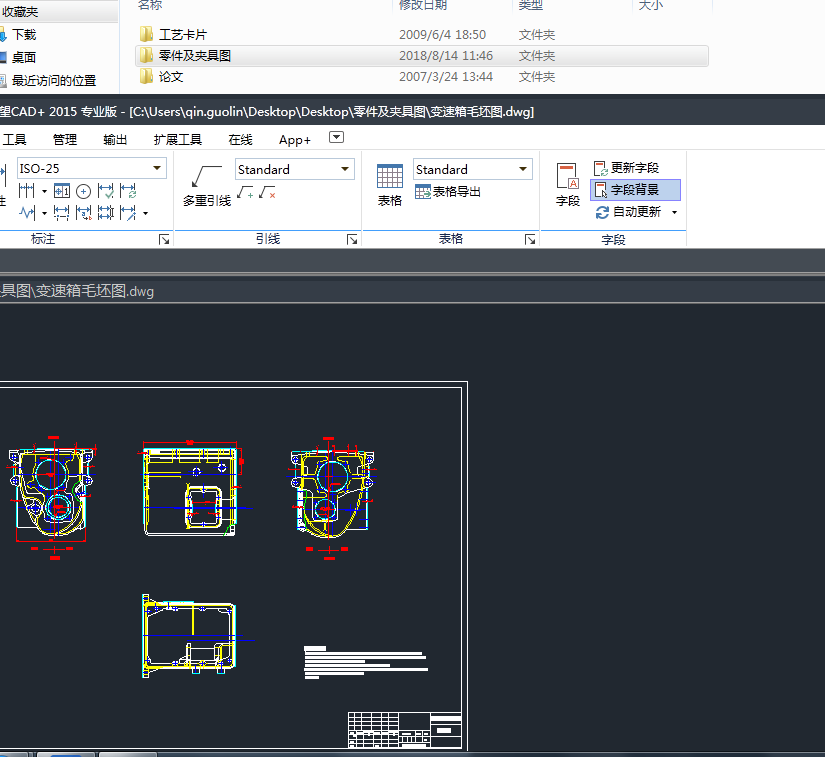
Task: Open the 在线 ribbon tab
Action: pyautogui.click(x=240, y=139)
